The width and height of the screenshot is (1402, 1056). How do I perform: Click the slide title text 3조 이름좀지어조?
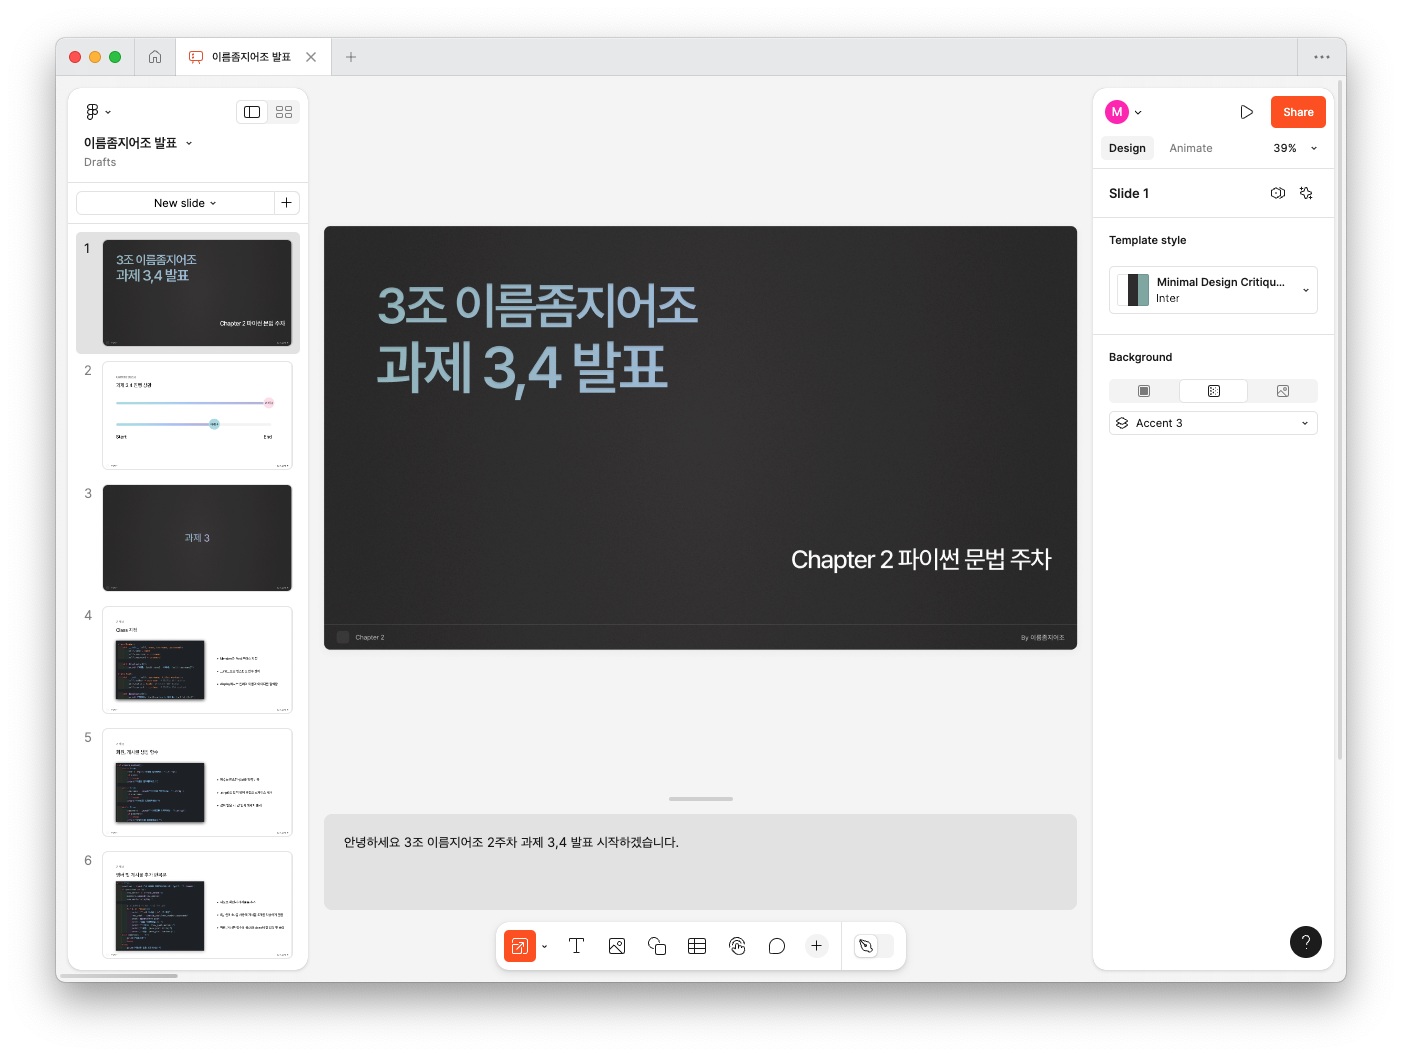[538, 305]
